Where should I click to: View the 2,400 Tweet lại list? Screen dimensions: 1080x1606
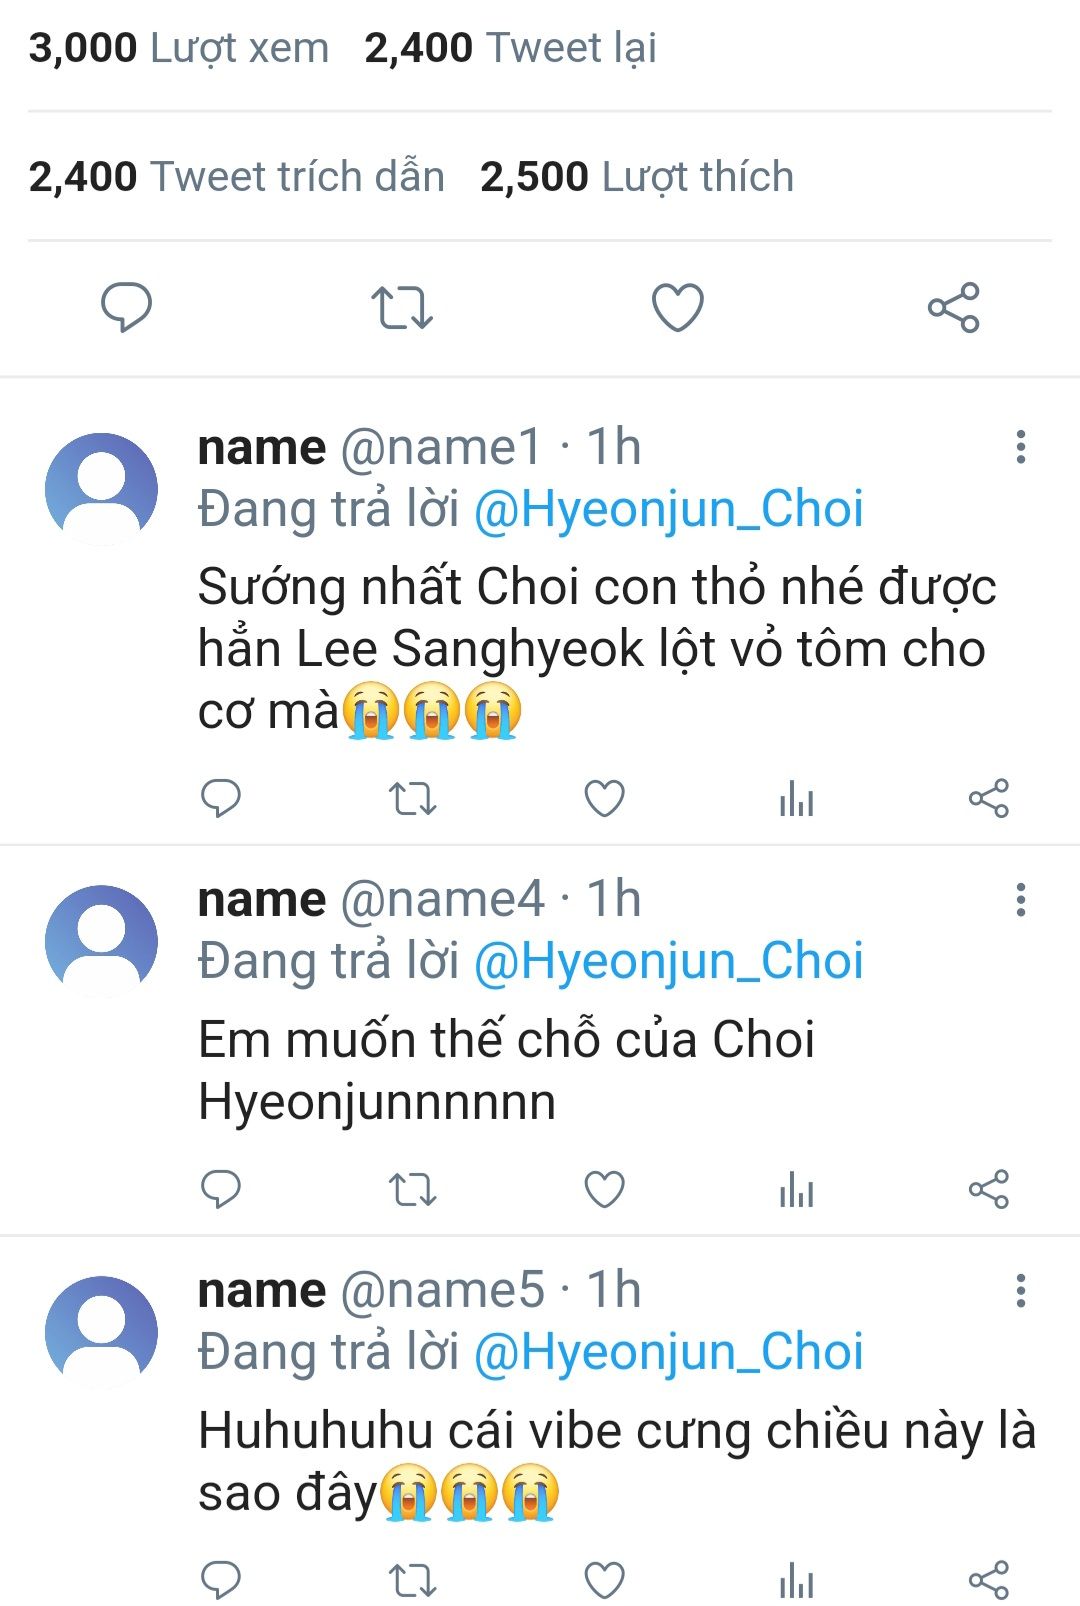[510, 48]
